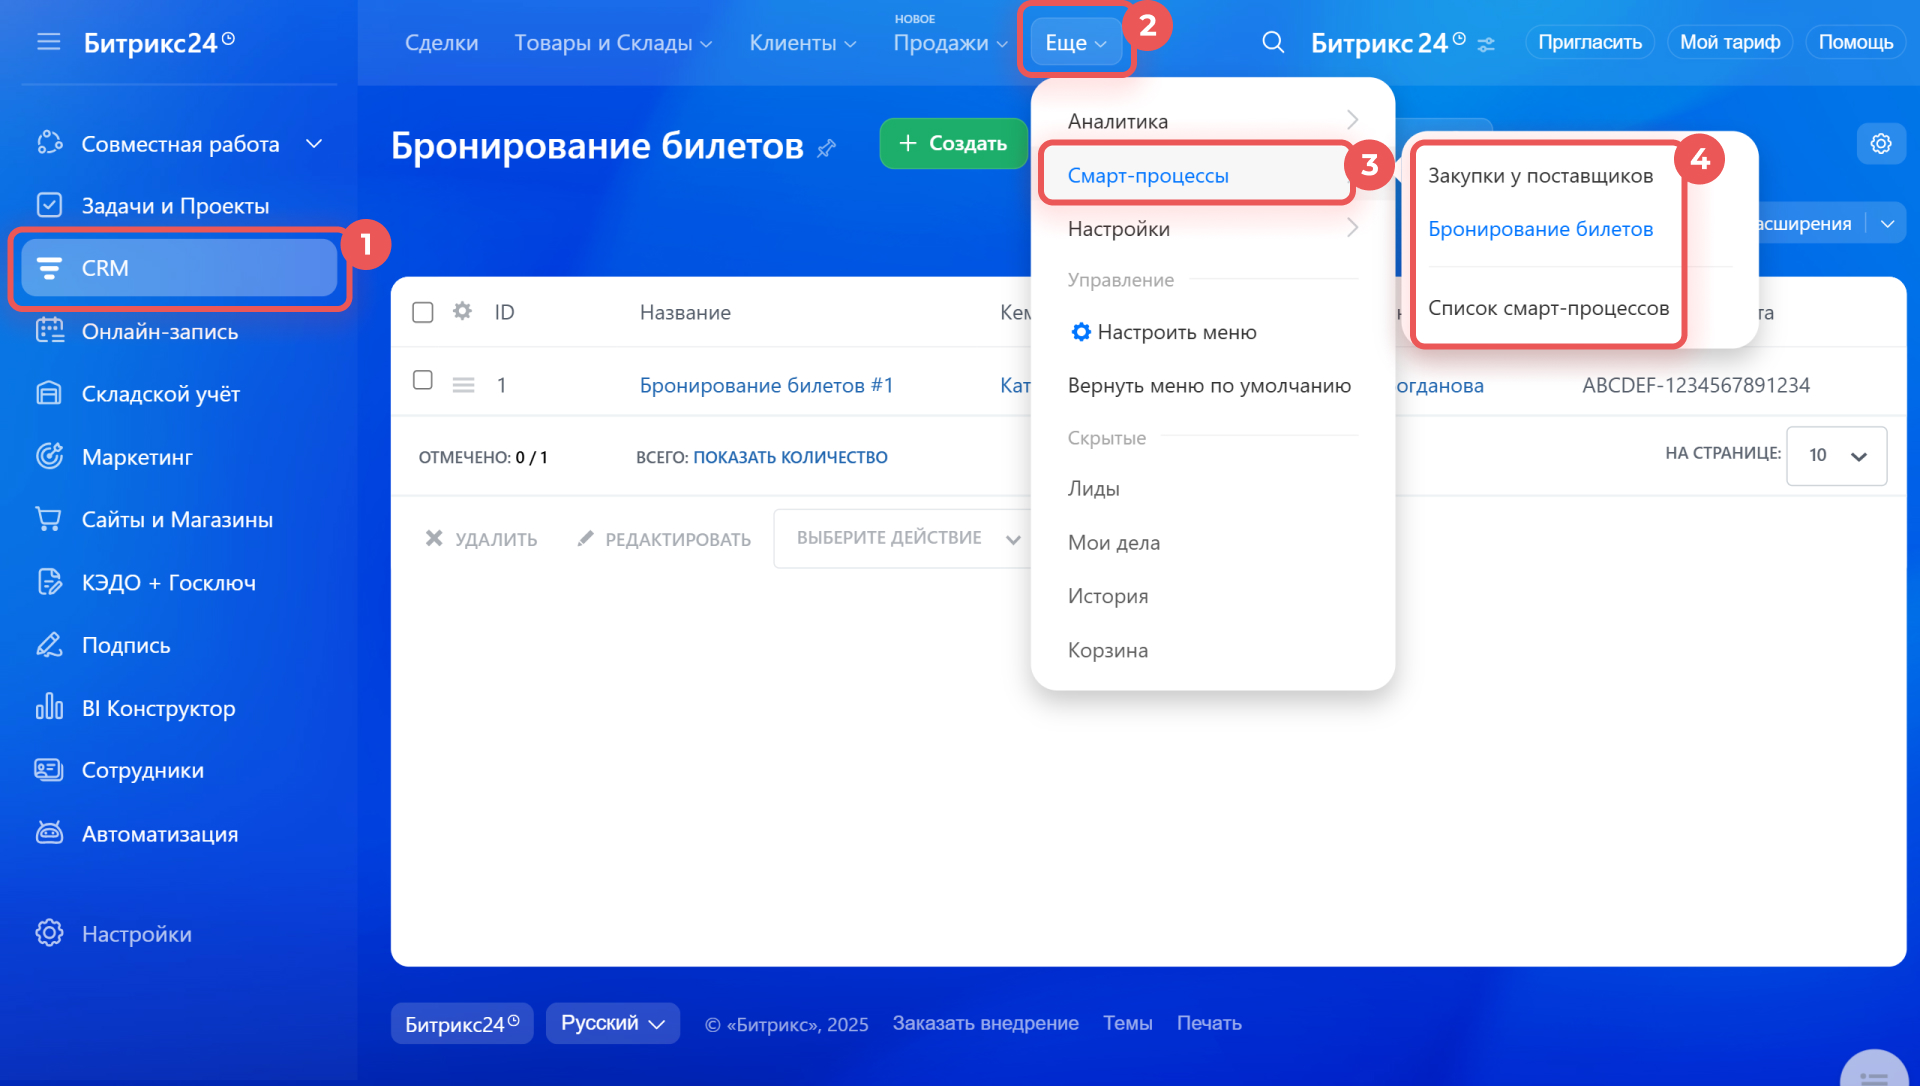Open the Русский language dropdown
1920x1086 pixels.
(612, 1023)
